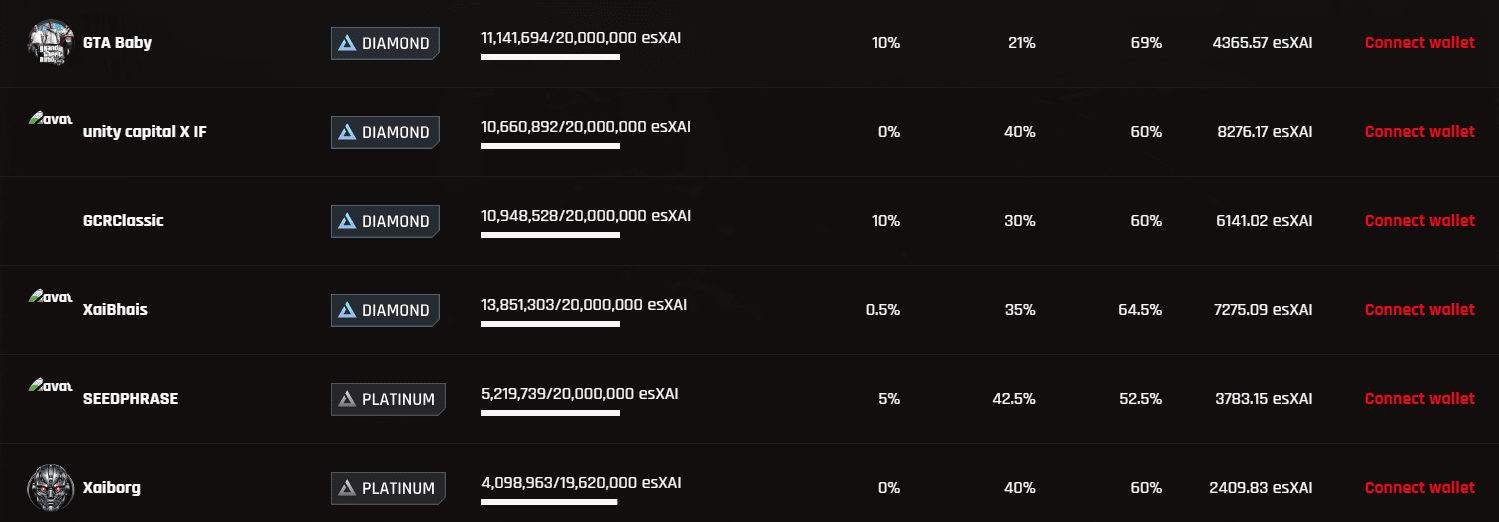1499x522 pixels.
Task: Click the unity capital X IF avatar image
Action: point(50,119)
